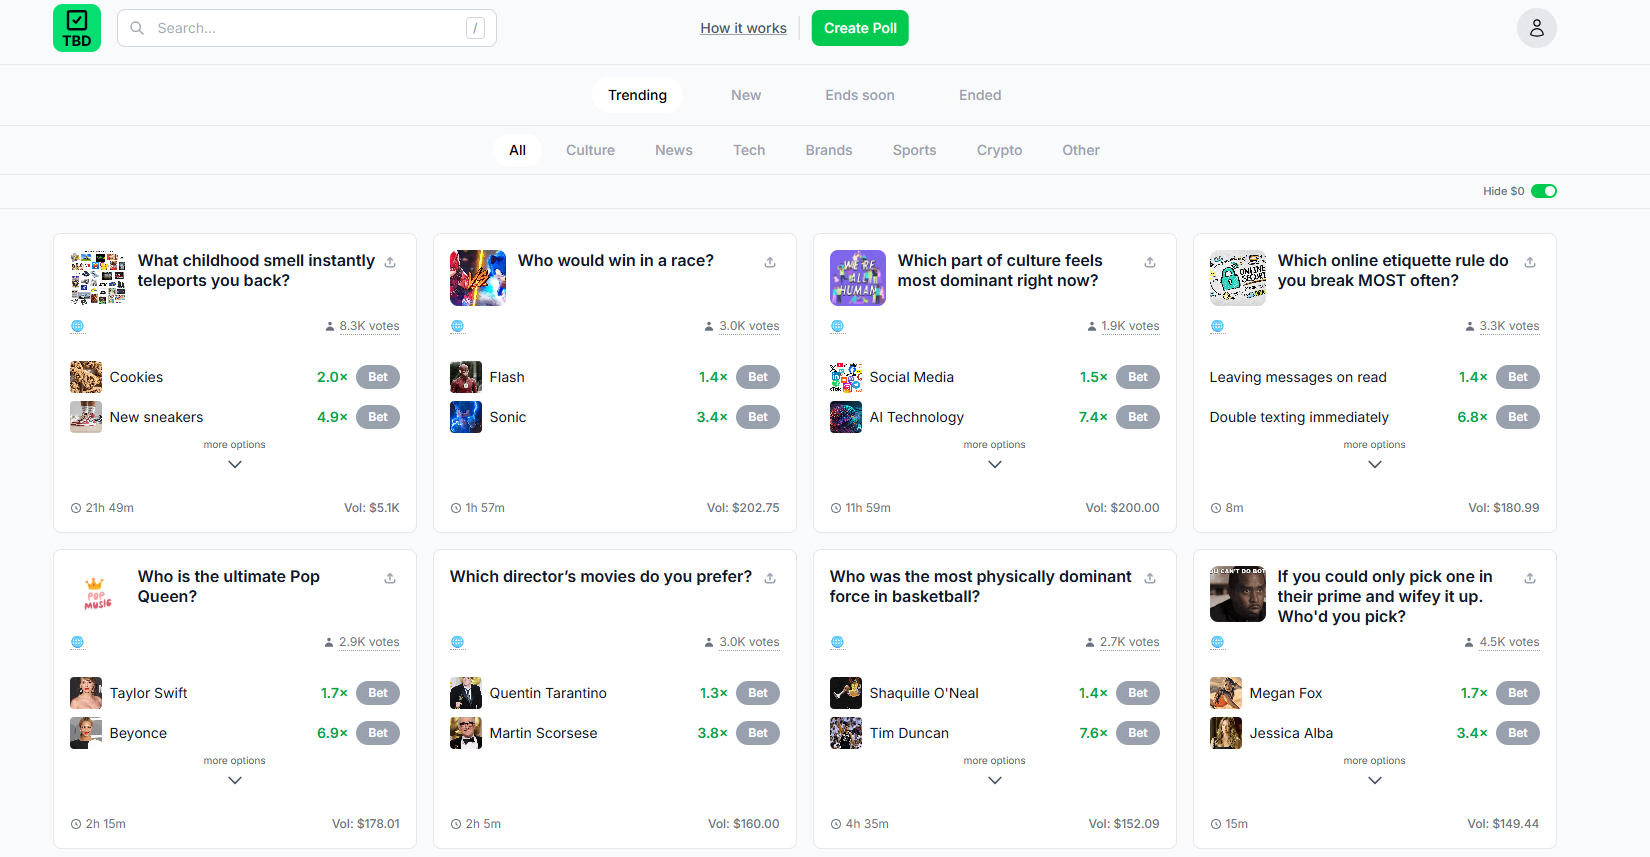
Task: Click the TBD logo icon
Action: point(77,28)
